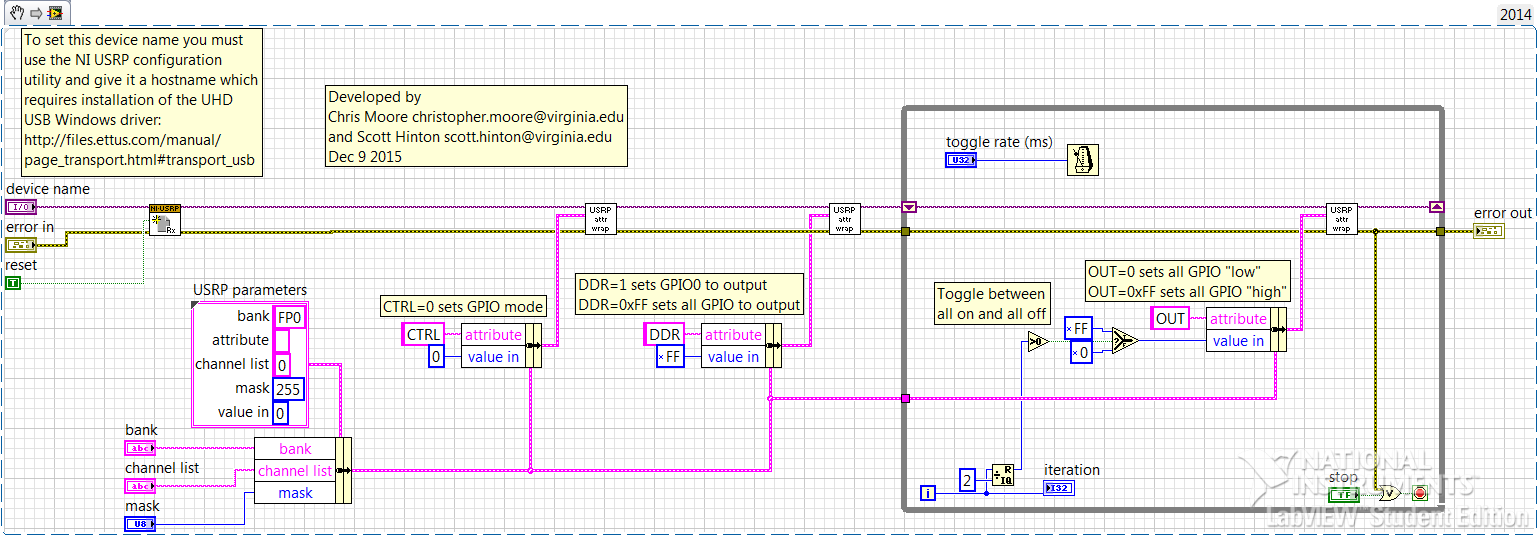Click the xFF constant below DDR
This screenshot has height=536, width=1538.
point(671,356)
